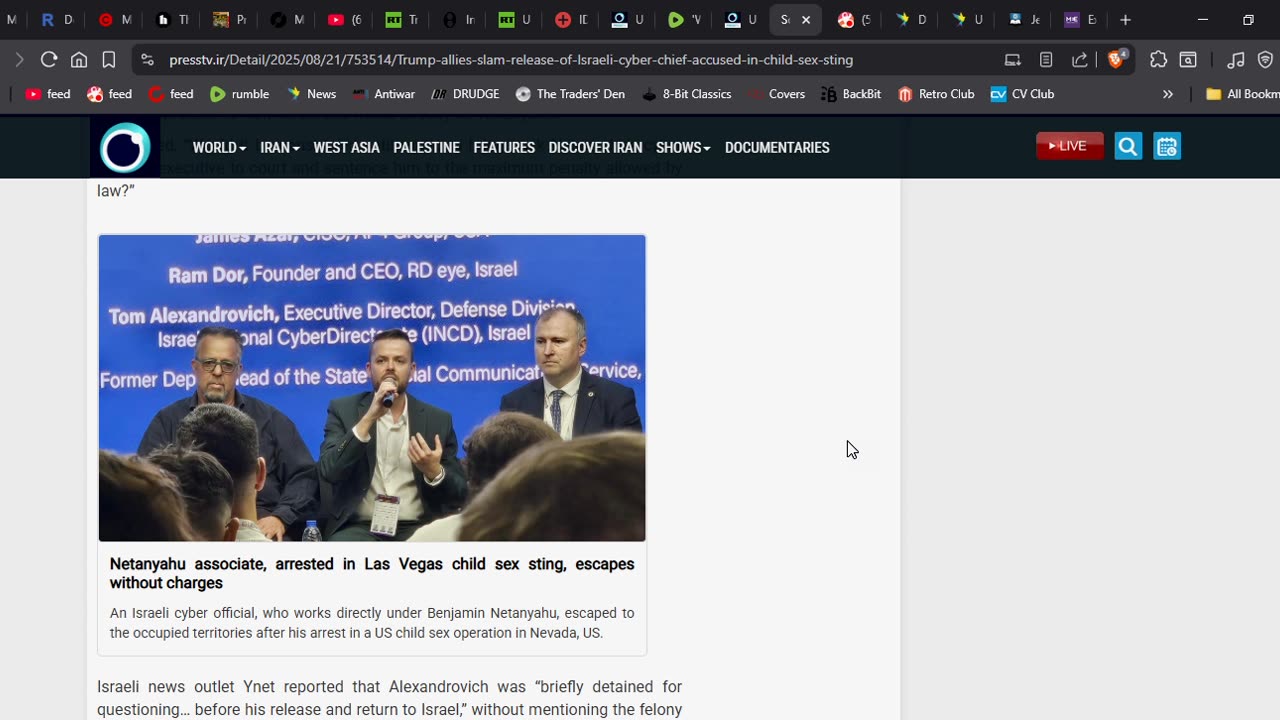This screenshot has height=720, width=1280.
Task: Switch to the YouTube tab
Action: tap(344, 20)
